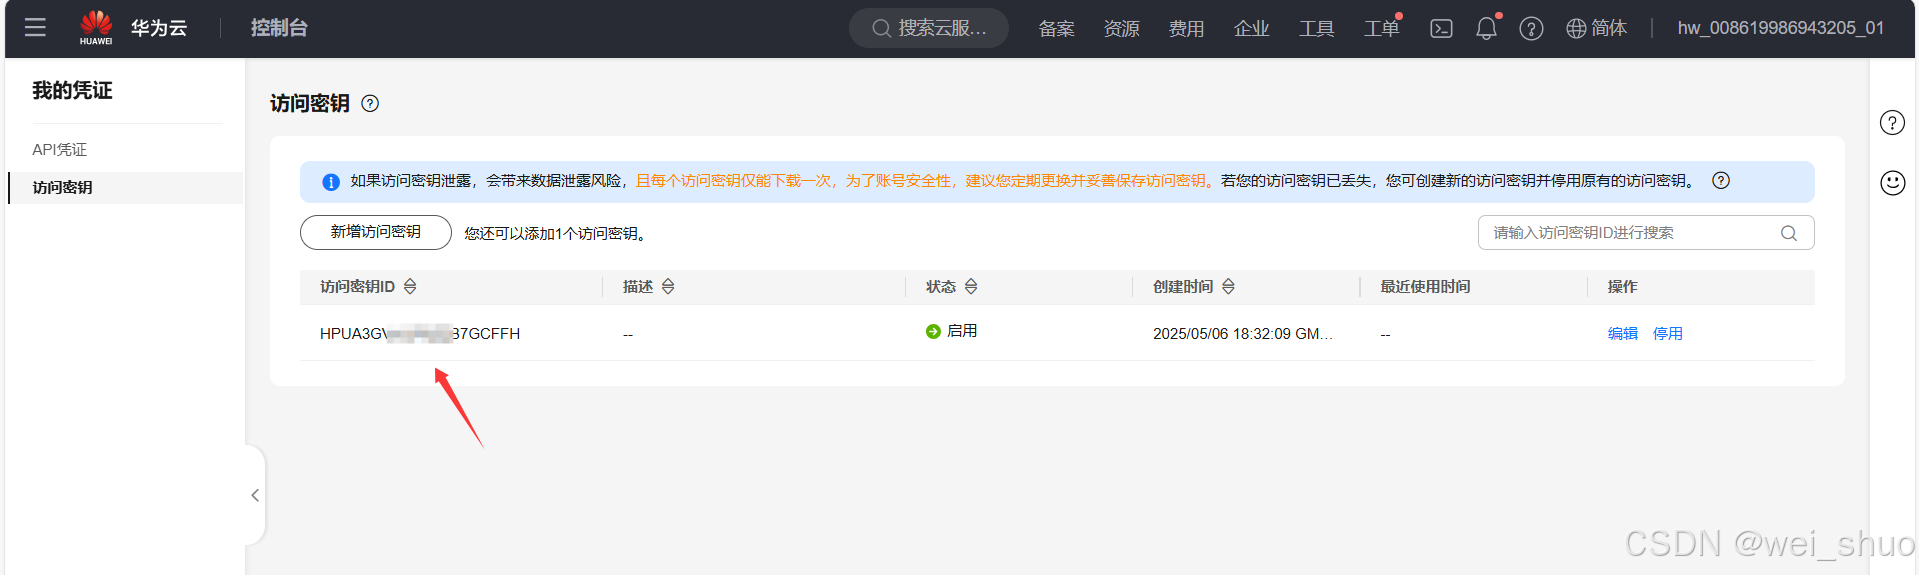Open the hamburger navigation menu
The height and width of the screenshot is (575, 1919).
point(35,28)
